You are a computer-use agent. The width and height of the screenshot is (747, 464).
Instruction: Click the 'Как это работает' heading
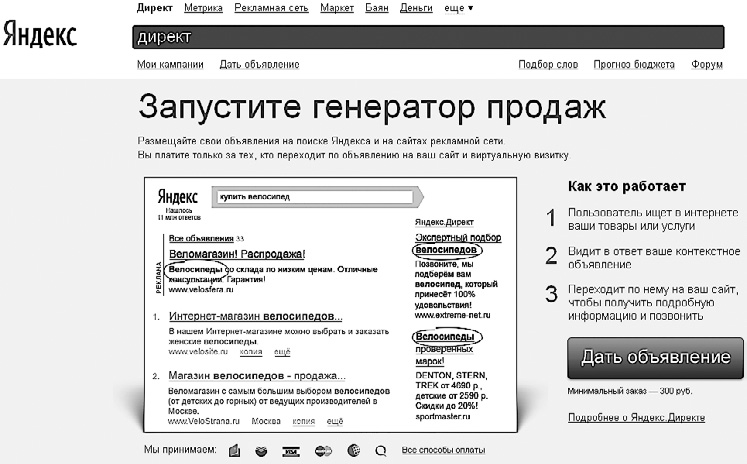626,186
